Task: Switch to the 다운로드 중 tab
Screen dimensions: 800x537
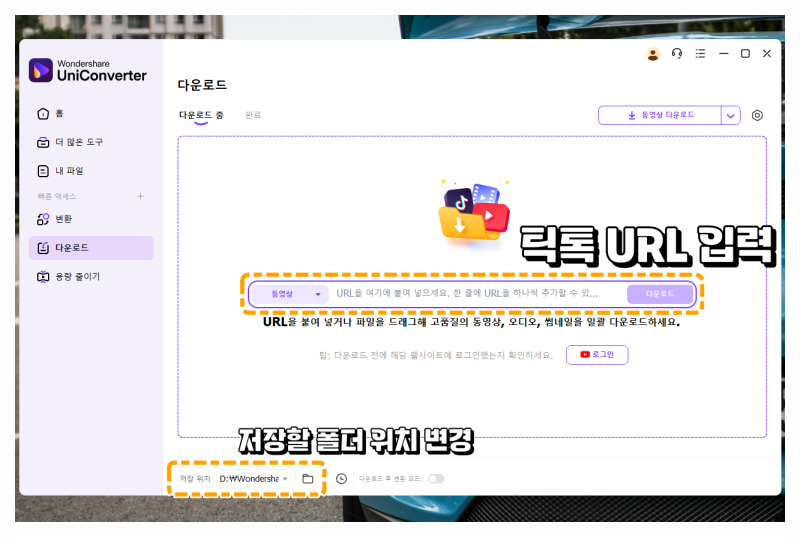Action: coord(201,115)
